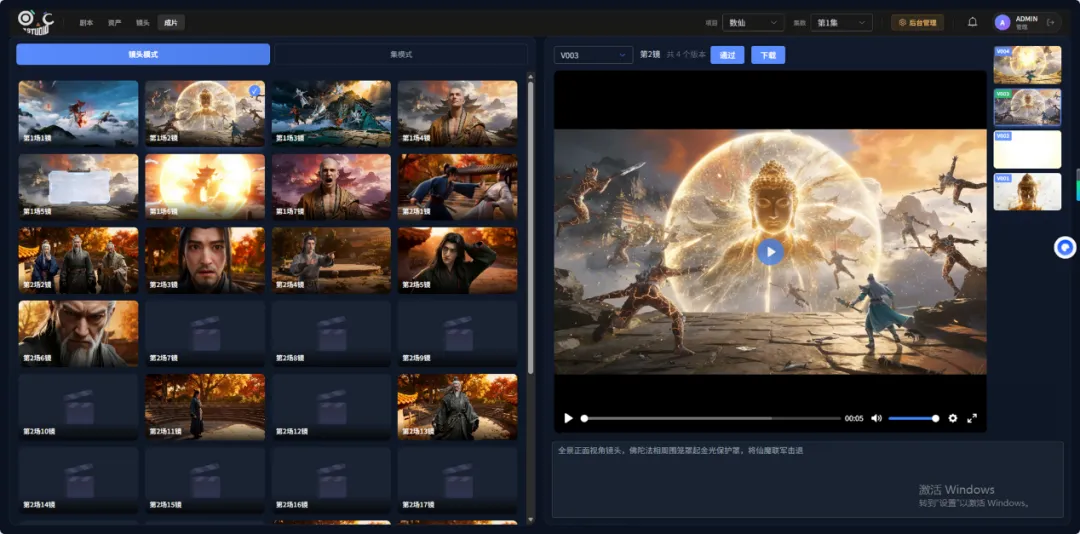Click the ADMIN user avatar circle
The width and height of the screenshot is (1080, 534).
point(1002,22)
